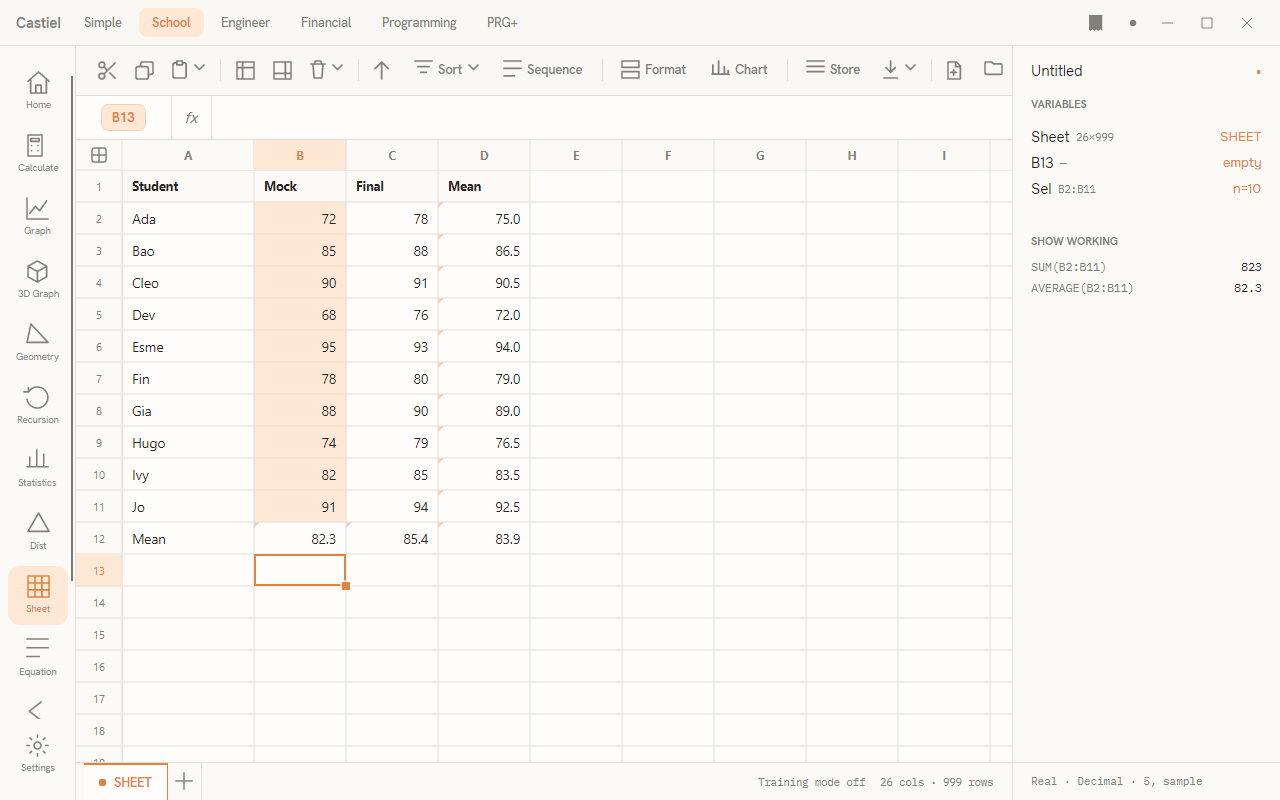Image resolution: width=1280 pixels, height=800 pixels.
Task: Click the B13 empty variable row
Action: coord(1146,163)
